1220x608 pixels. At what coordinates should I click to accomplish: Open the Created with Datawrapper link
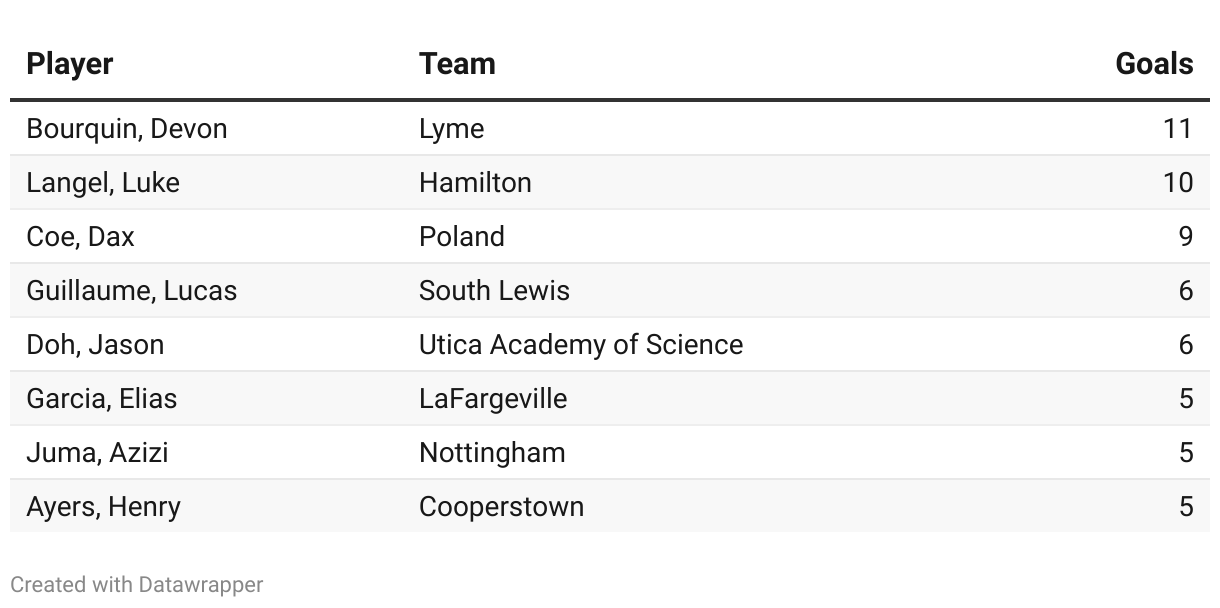137,585
